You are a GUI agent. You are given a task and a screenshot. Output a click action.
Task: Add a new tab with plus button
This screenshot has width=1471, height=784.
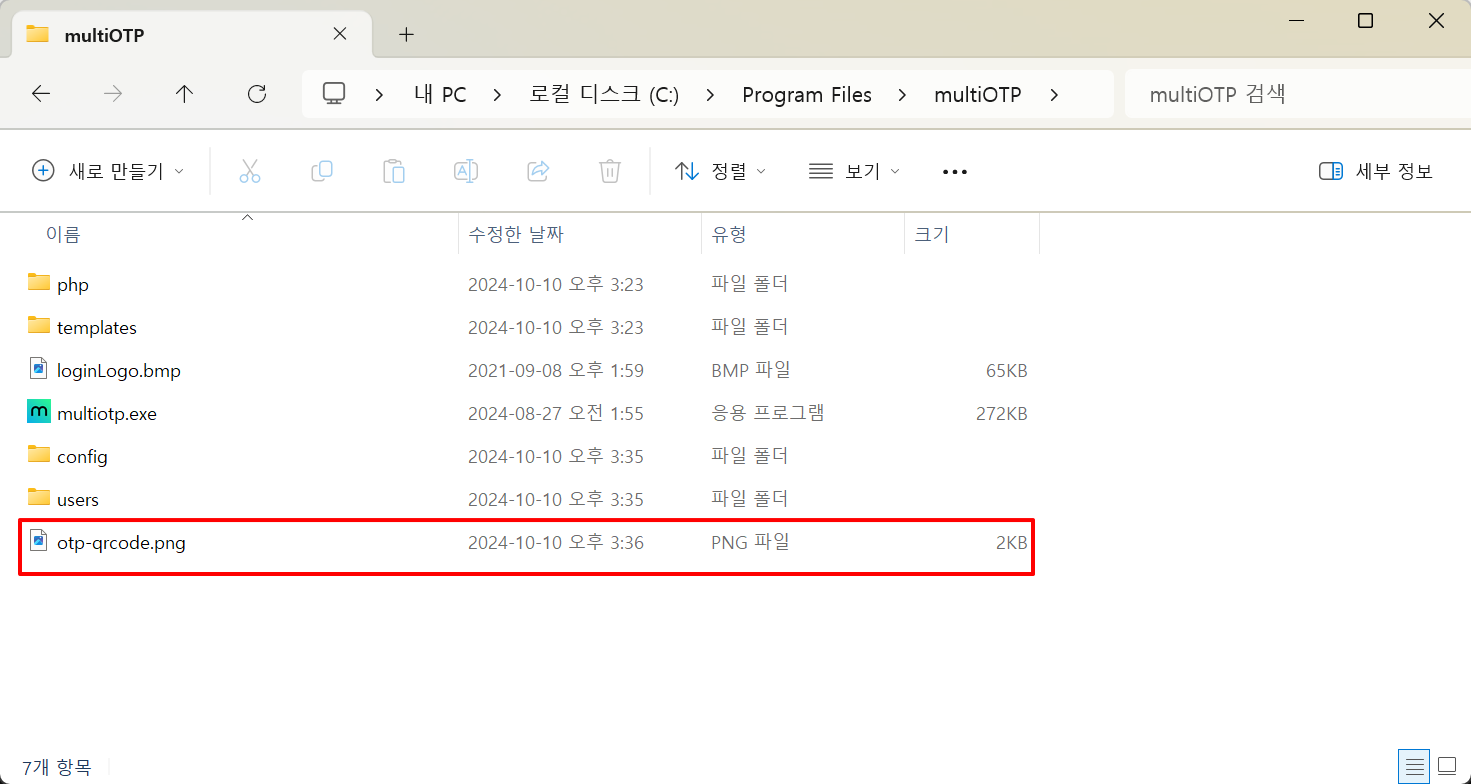tap(406, 34)
